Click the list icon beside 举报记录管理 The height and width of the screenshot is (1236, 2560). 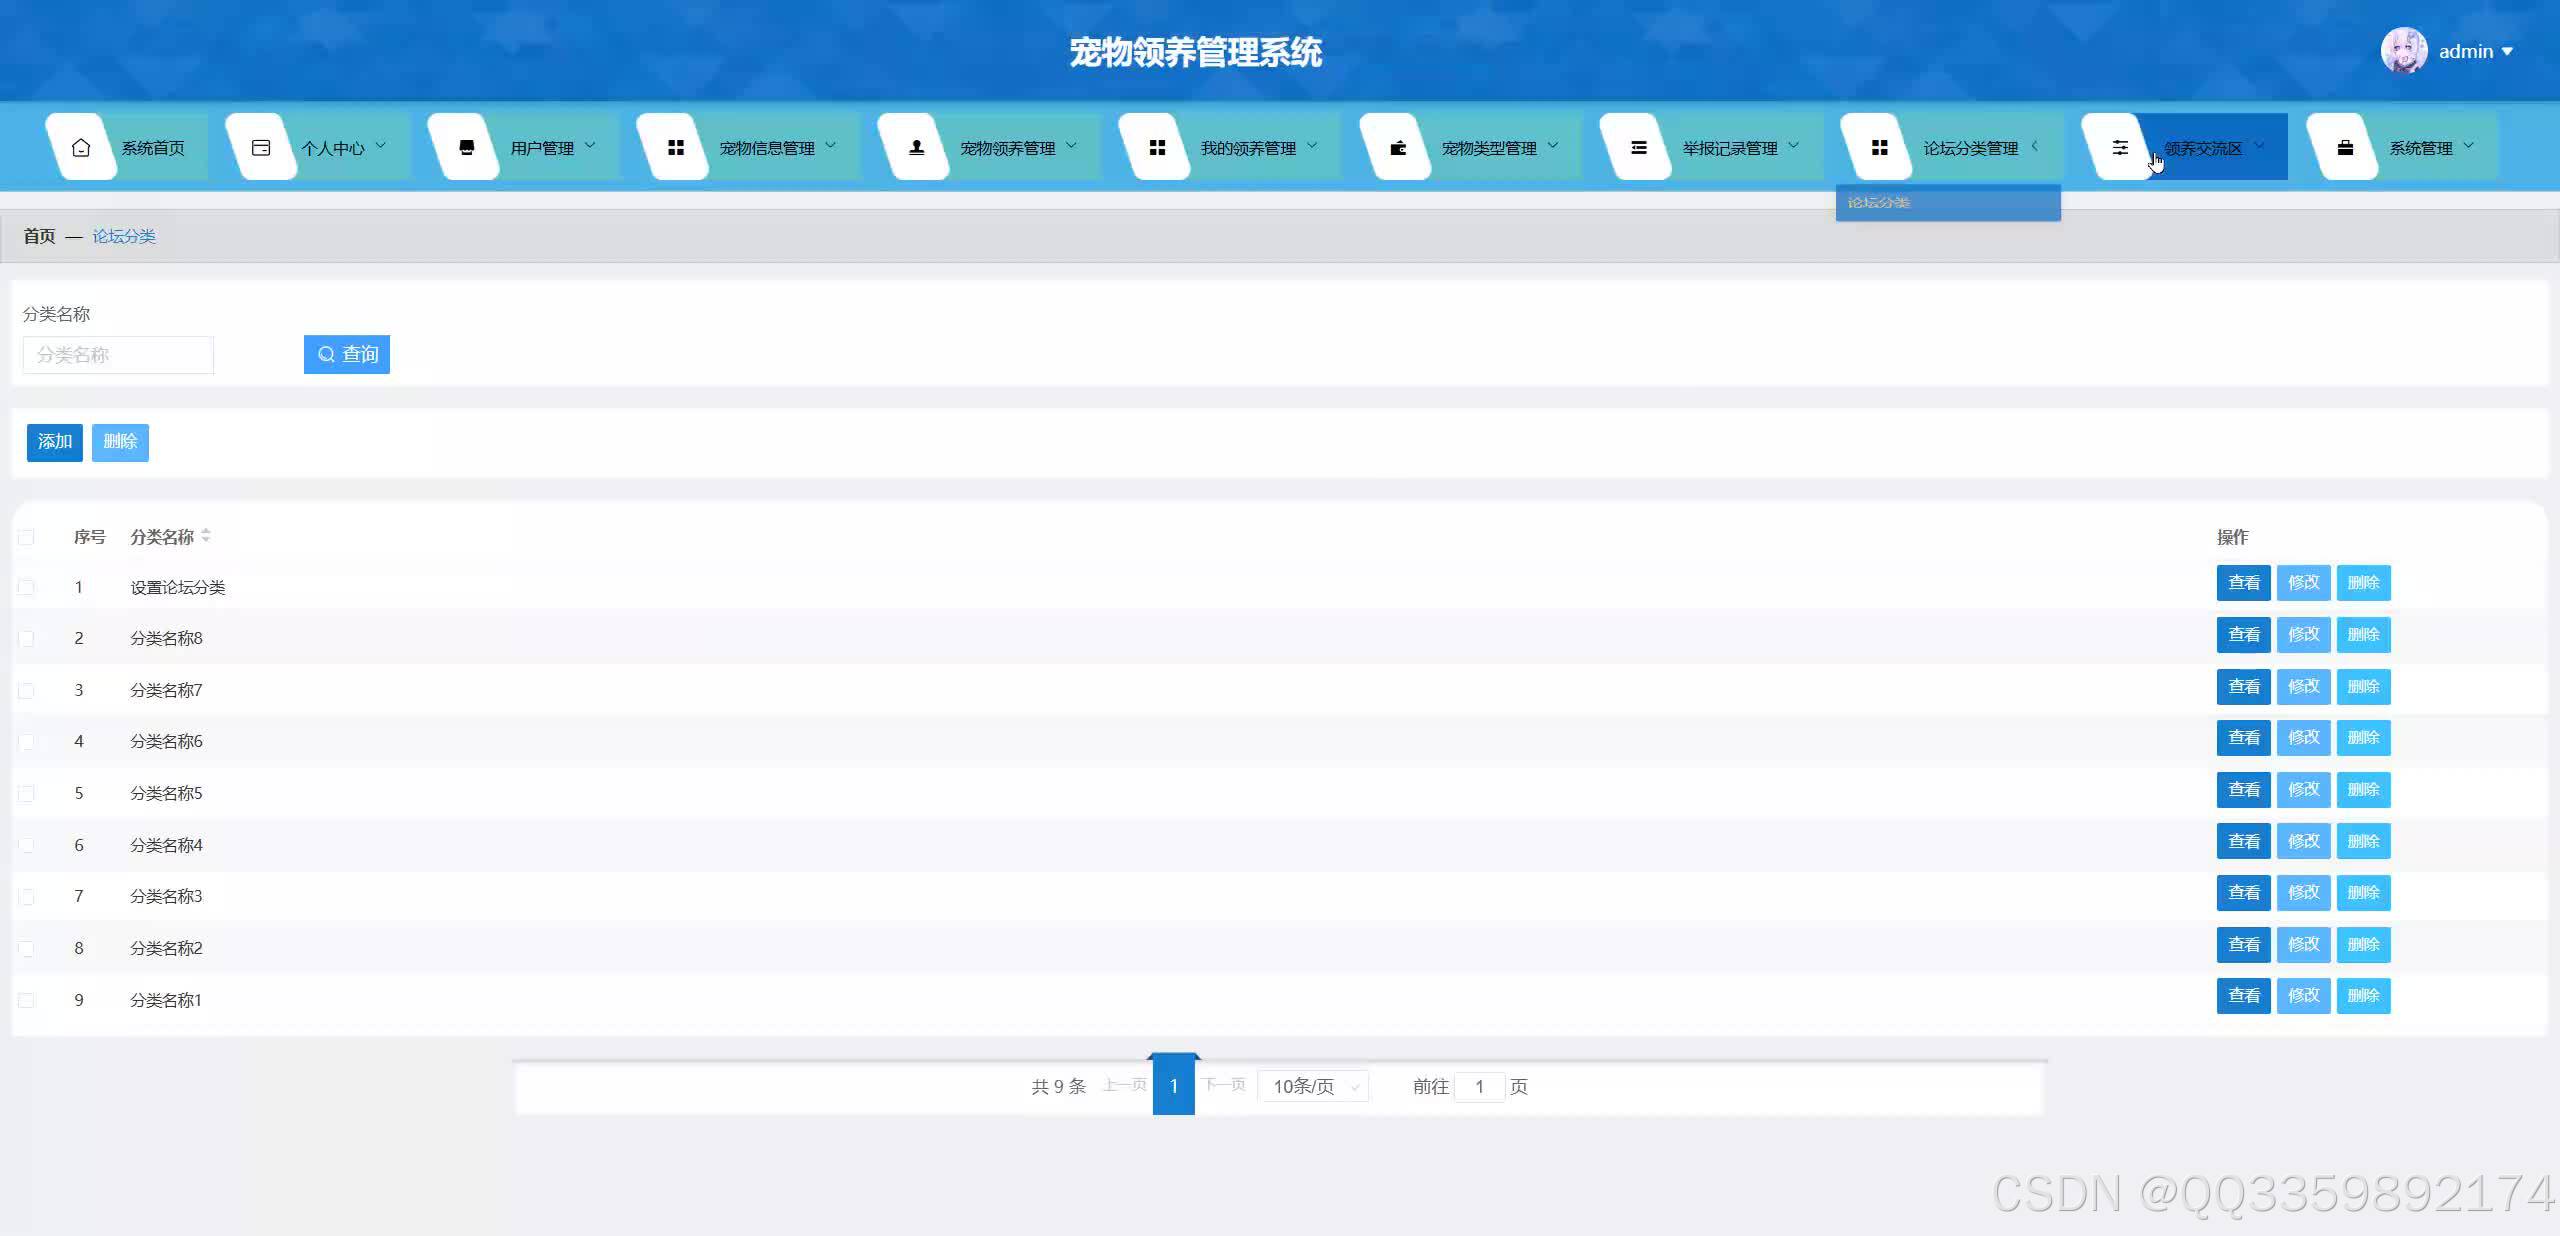coord(1638,148)
